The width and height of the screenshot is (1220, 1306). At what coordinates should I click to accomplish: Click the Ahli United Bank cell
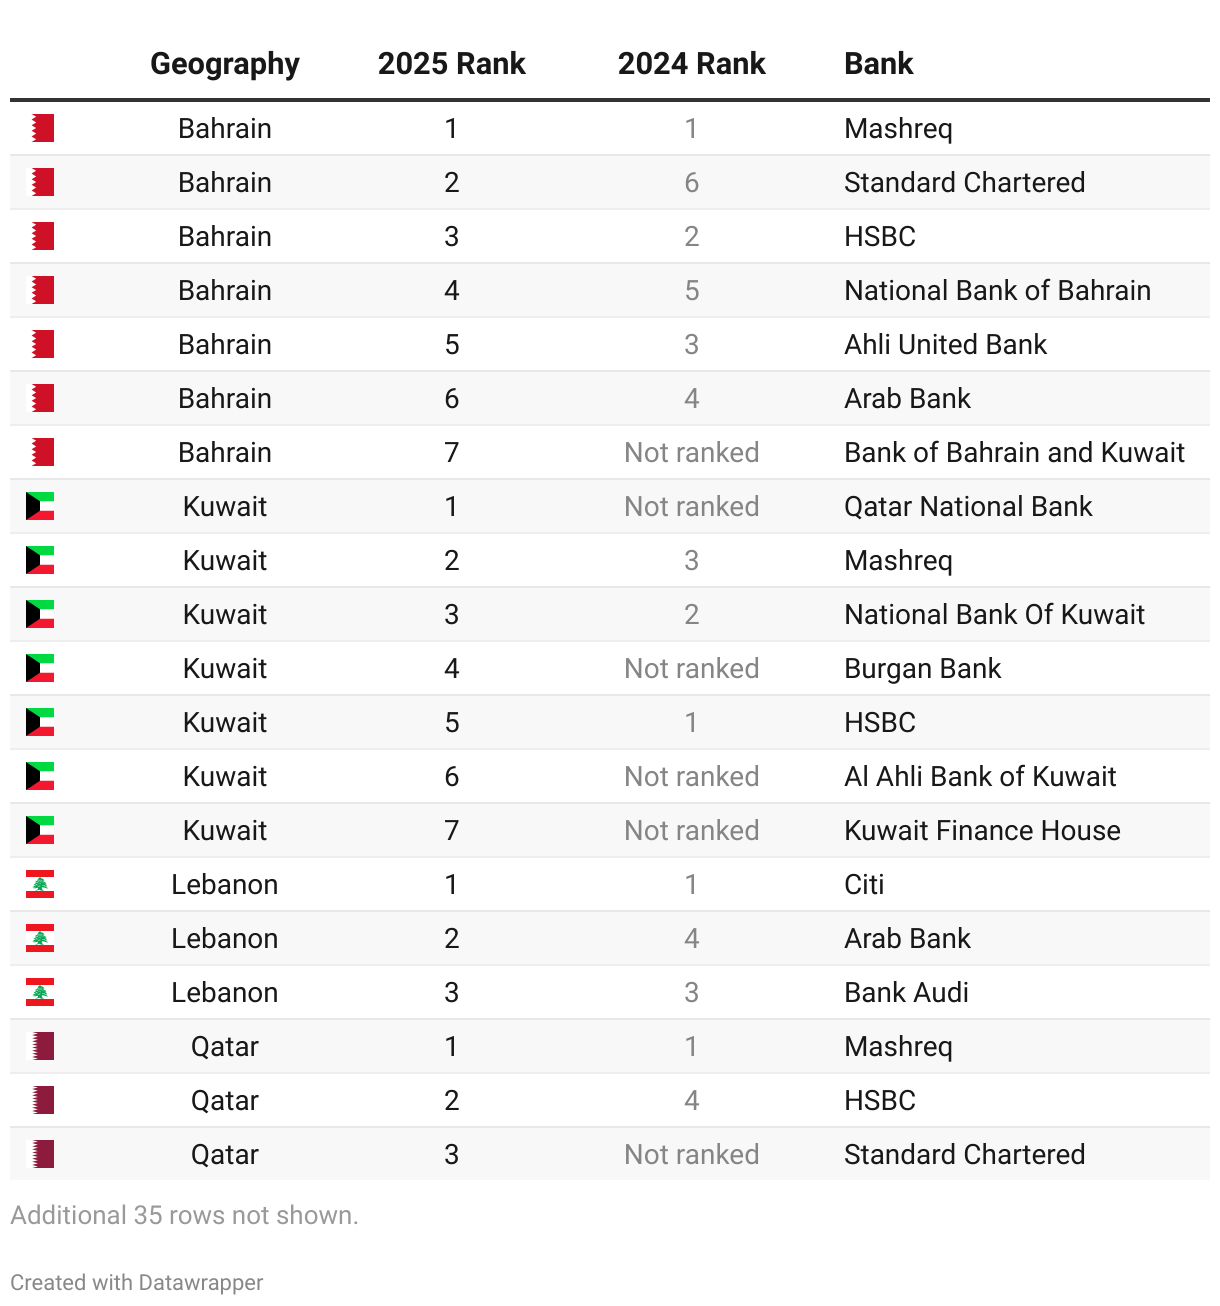click(x=946, y=344)
